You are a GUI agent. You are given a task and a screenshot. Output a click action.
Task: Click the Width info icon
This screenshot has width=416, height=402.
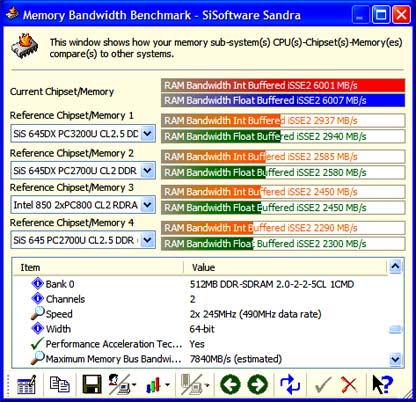pyautogui.click(x=38, y=328)
